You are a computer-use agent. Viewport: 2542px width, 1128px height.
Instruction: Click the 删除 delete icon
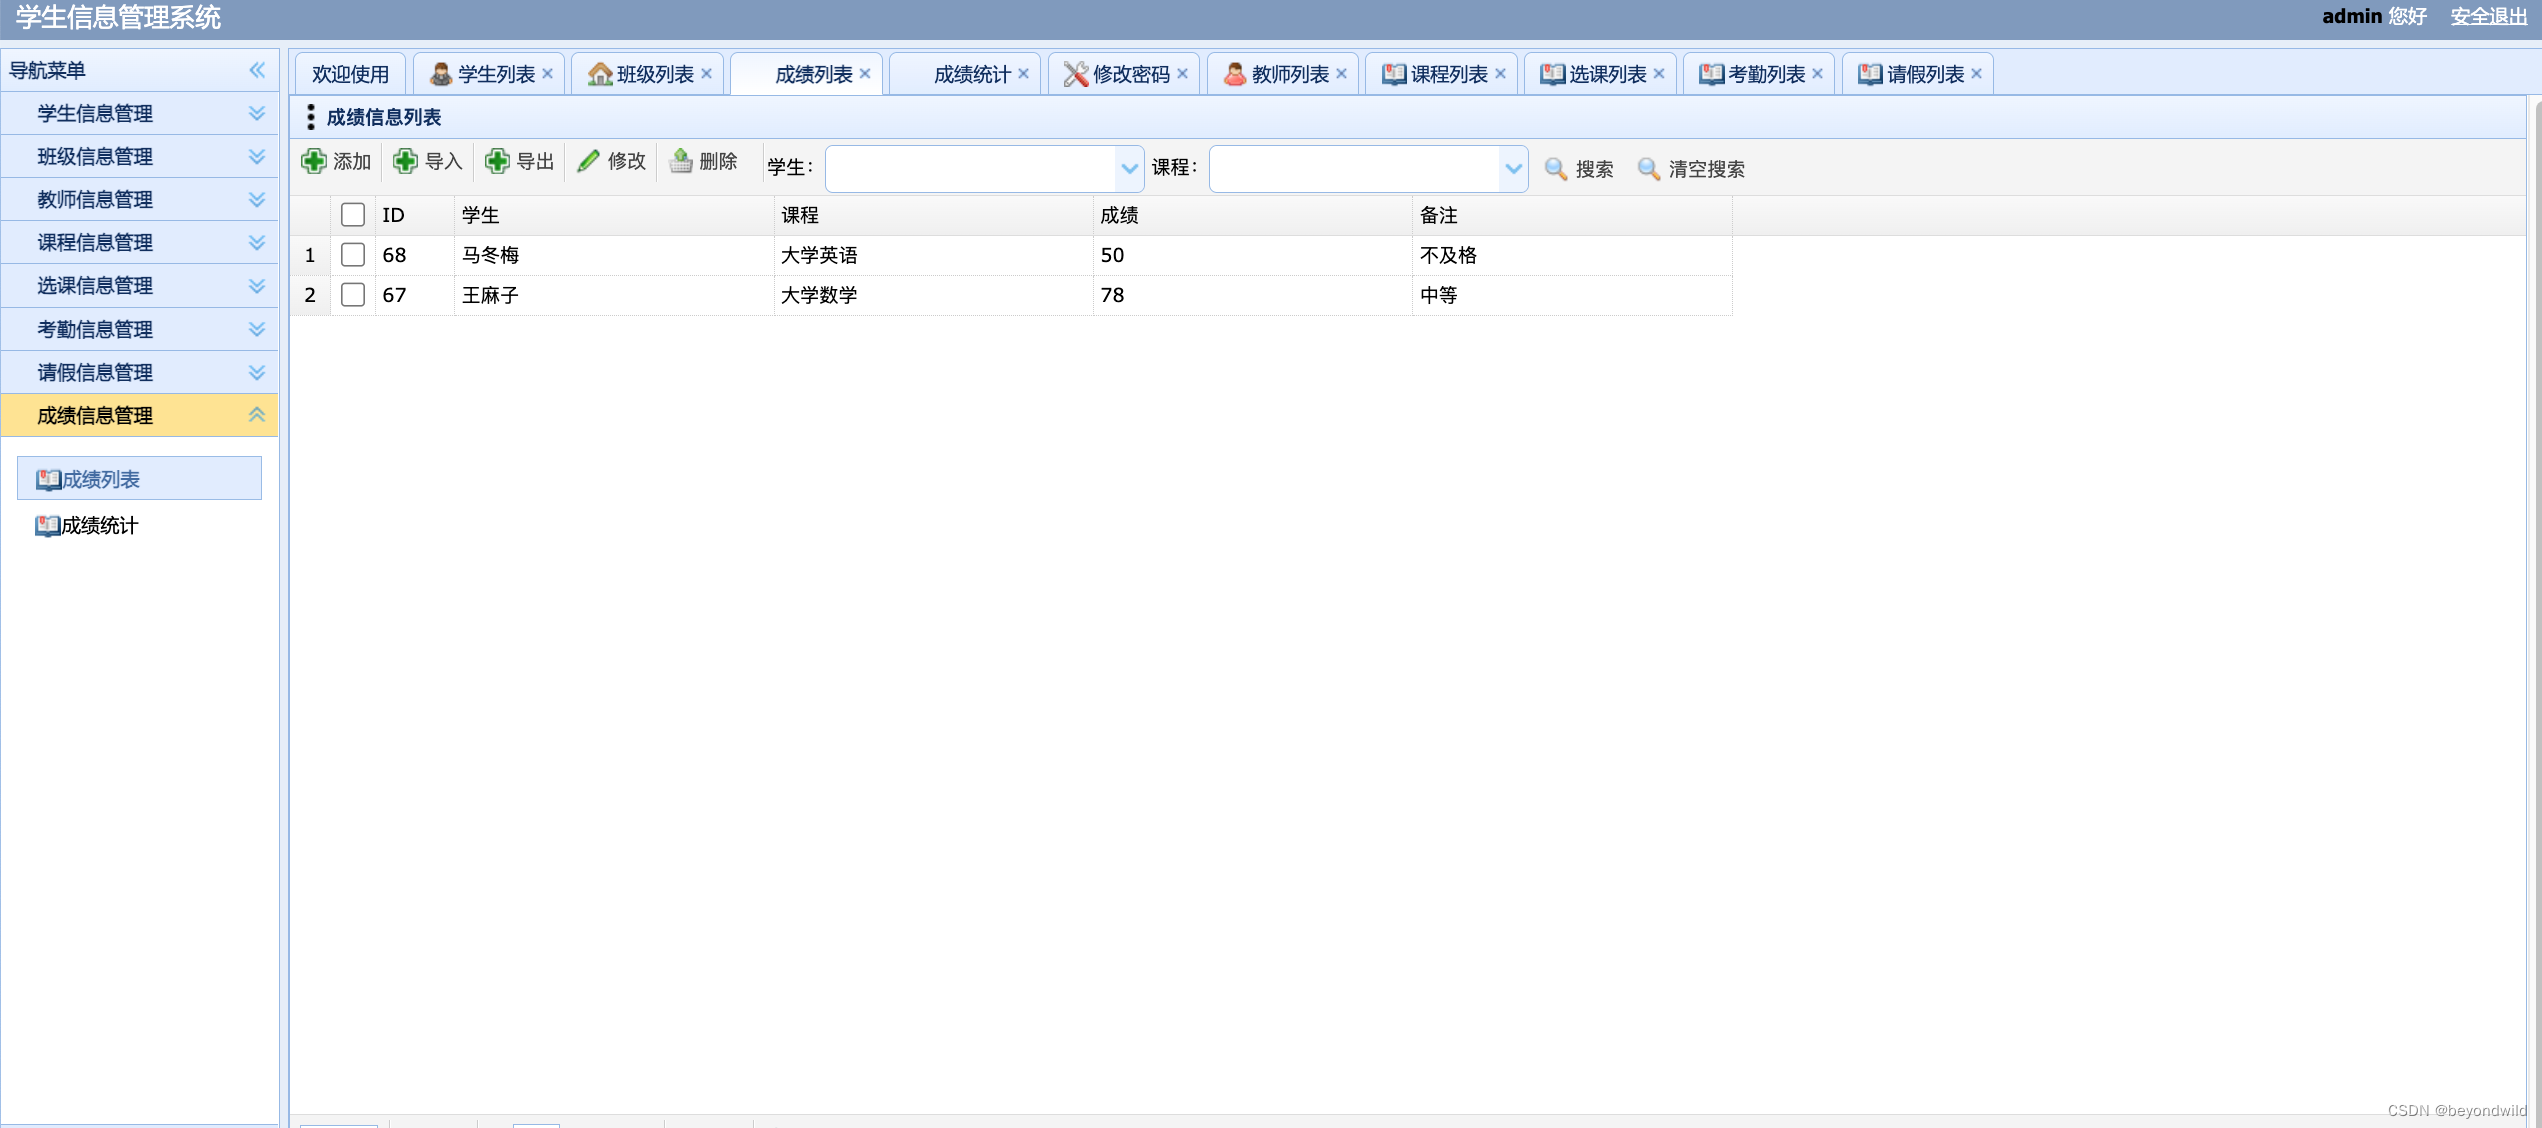(x=681, y=161)
